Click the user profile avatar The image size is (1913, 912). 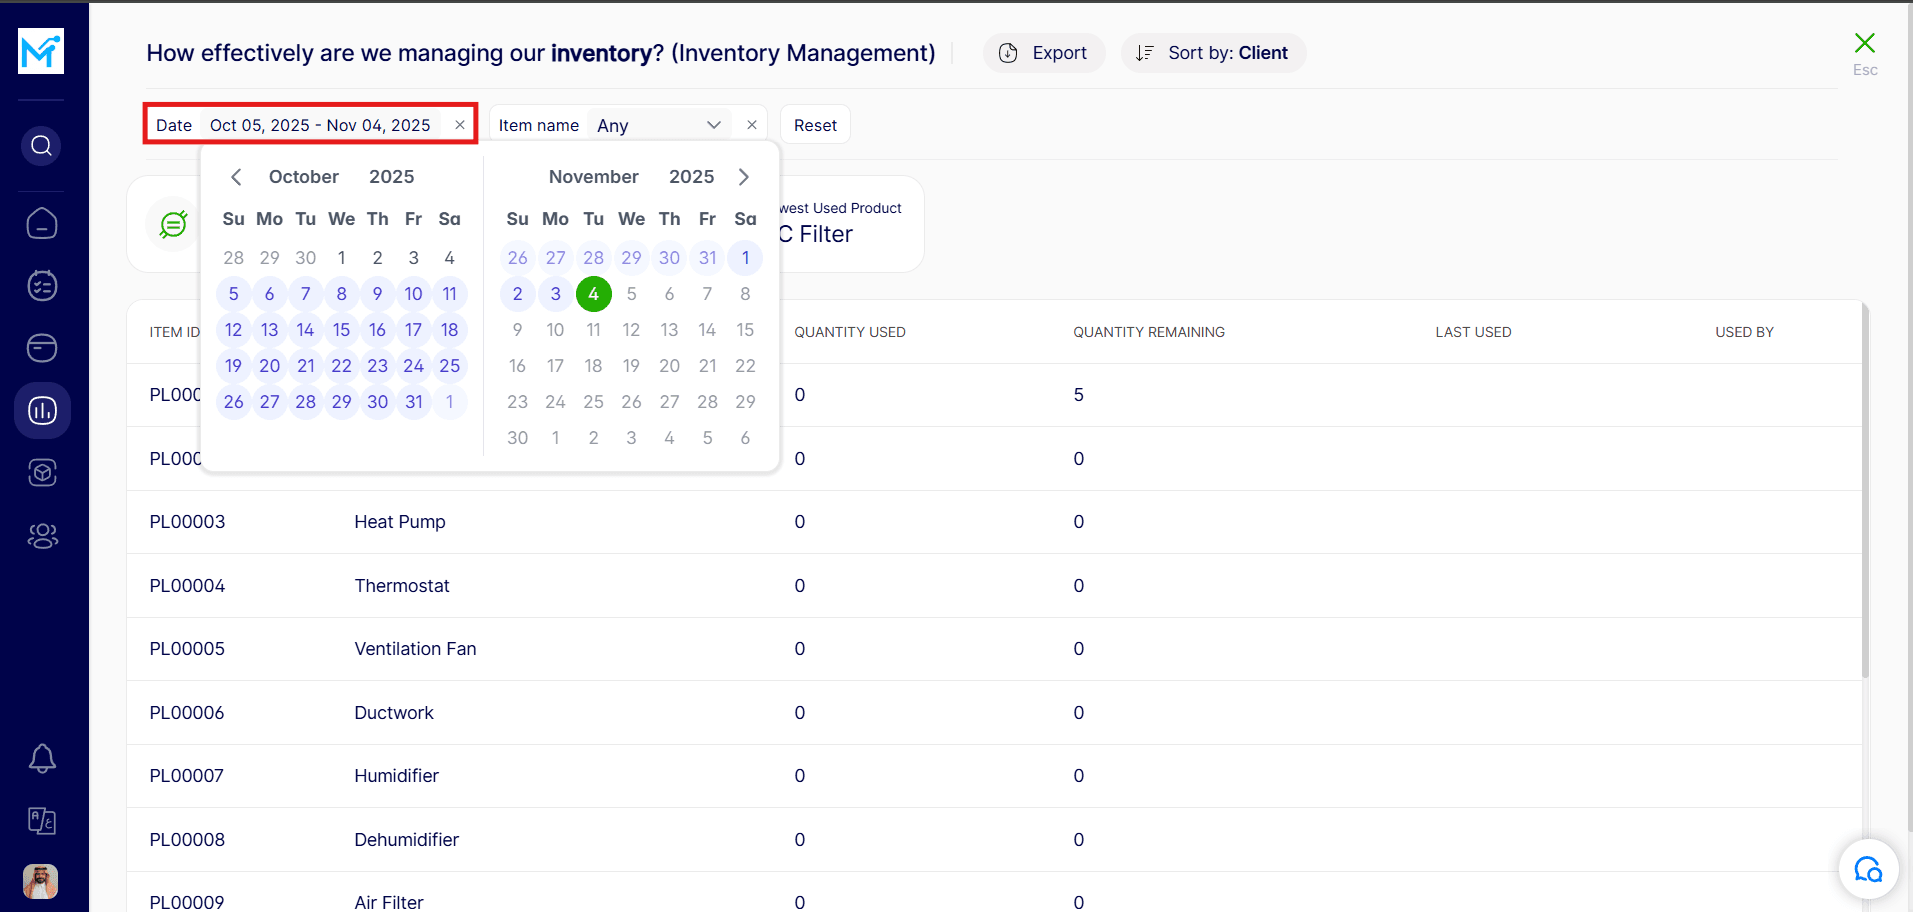41,881
